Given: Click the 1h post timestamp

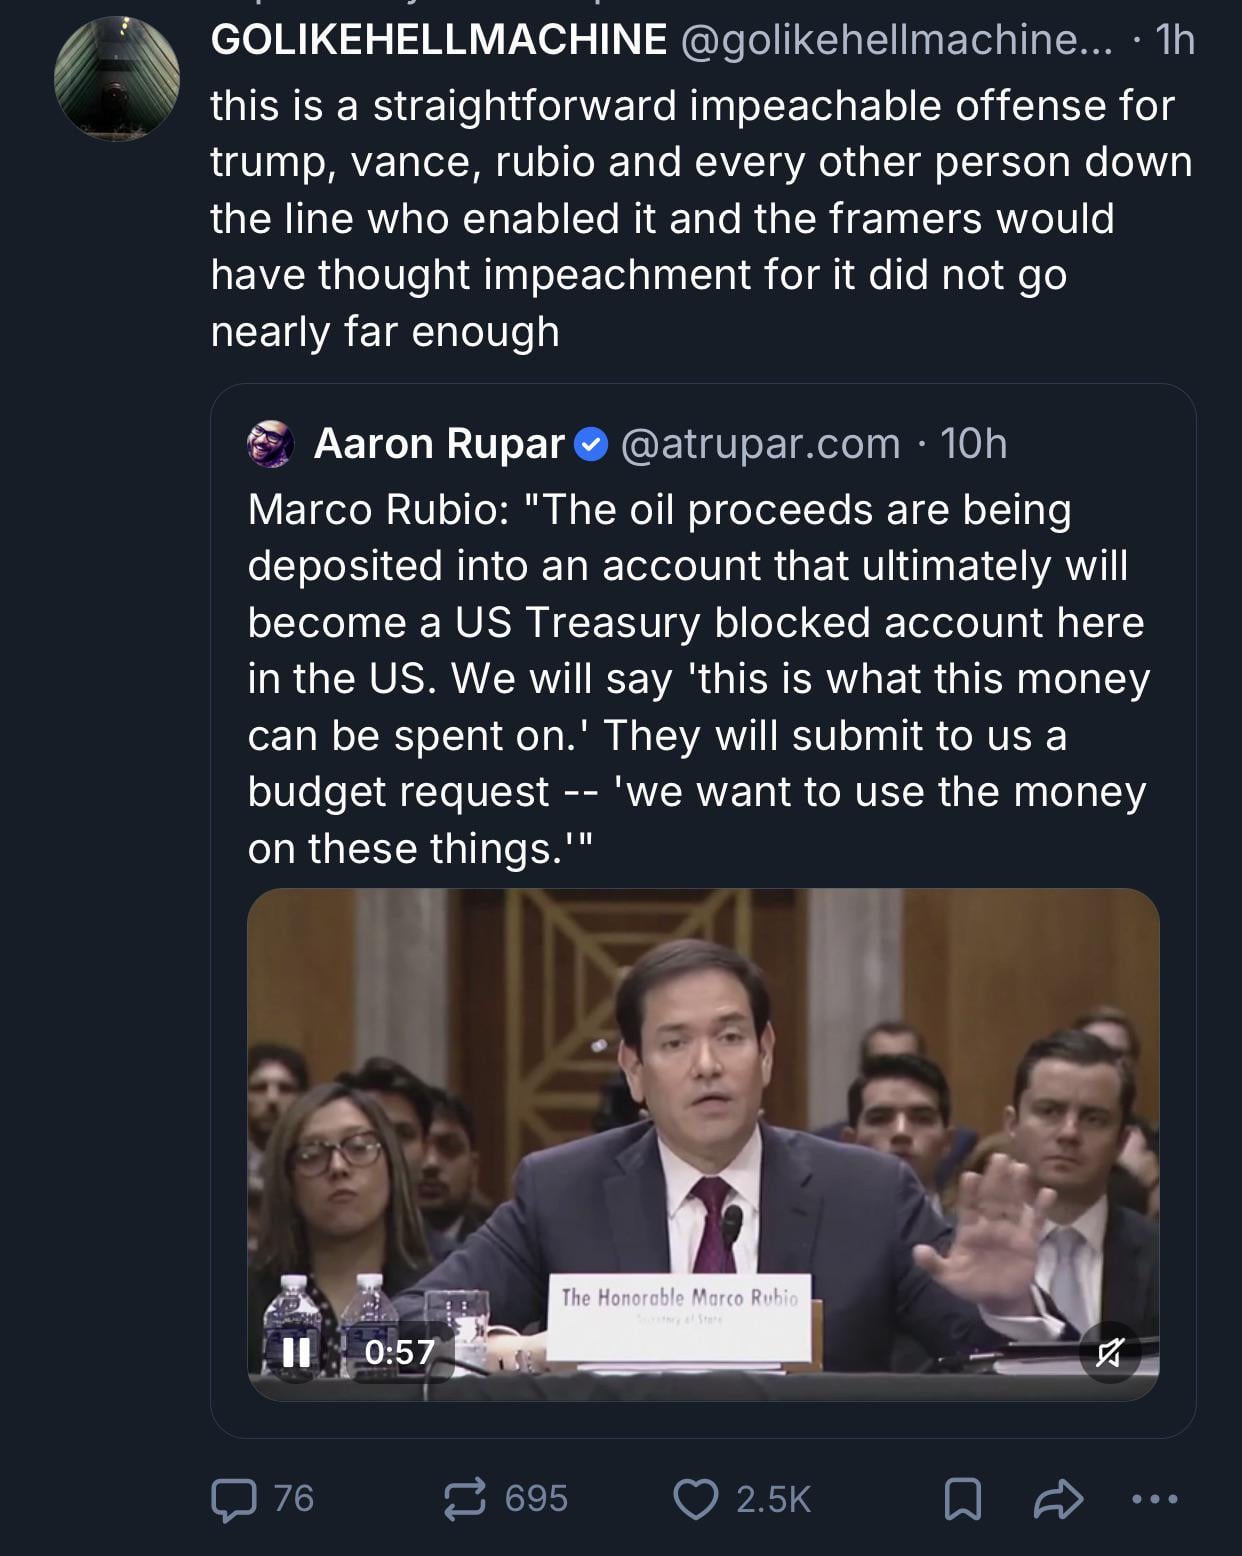Looking at the screenshot, I should coord(1174,40).
